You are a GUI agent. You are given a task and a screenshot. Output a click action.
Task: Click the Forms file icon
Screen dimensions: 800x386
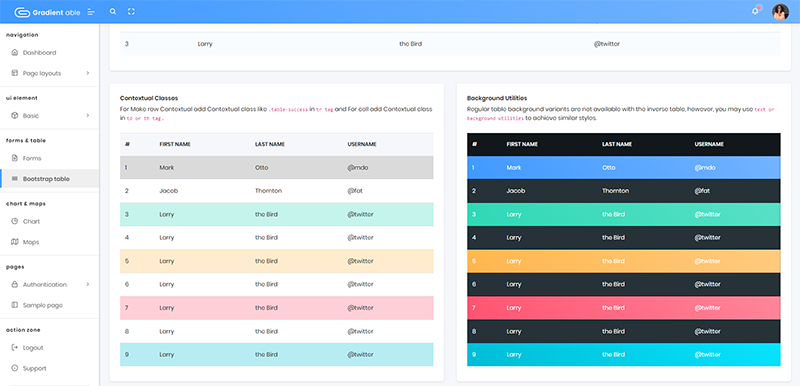[14, 158]
